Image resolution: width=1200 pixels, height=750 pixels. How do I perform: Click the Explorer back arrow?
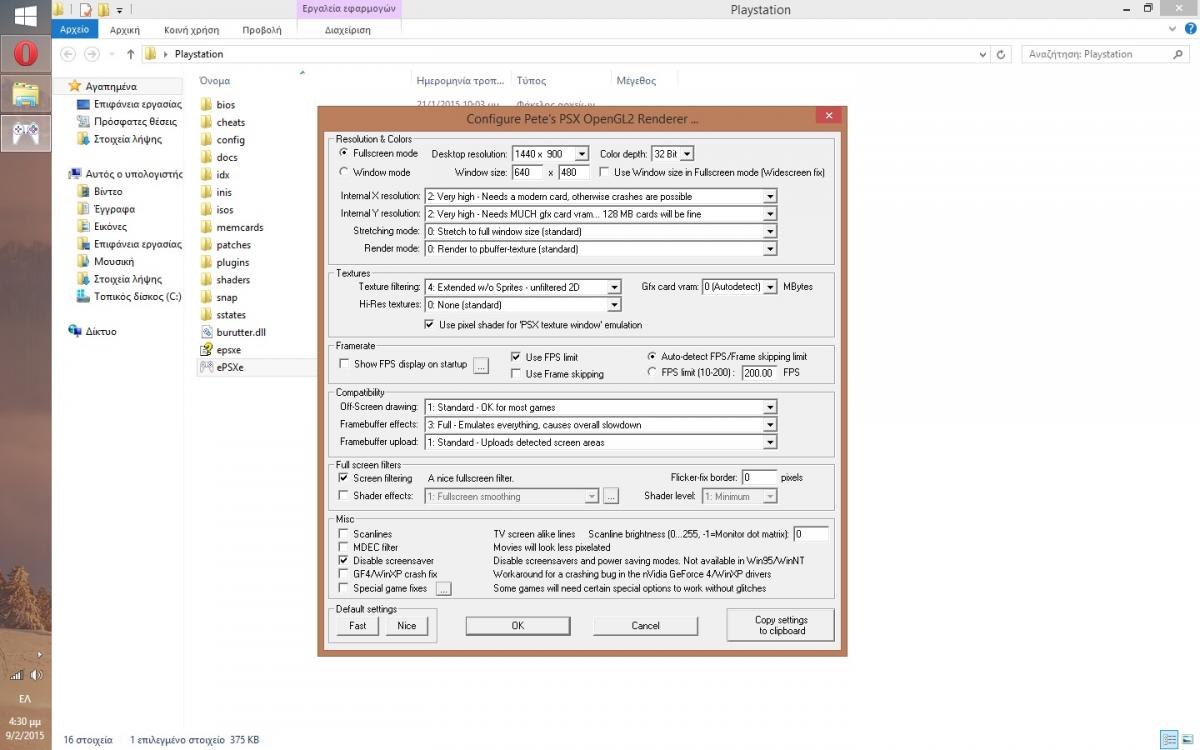pyautogui.click(x=66, y=54)
